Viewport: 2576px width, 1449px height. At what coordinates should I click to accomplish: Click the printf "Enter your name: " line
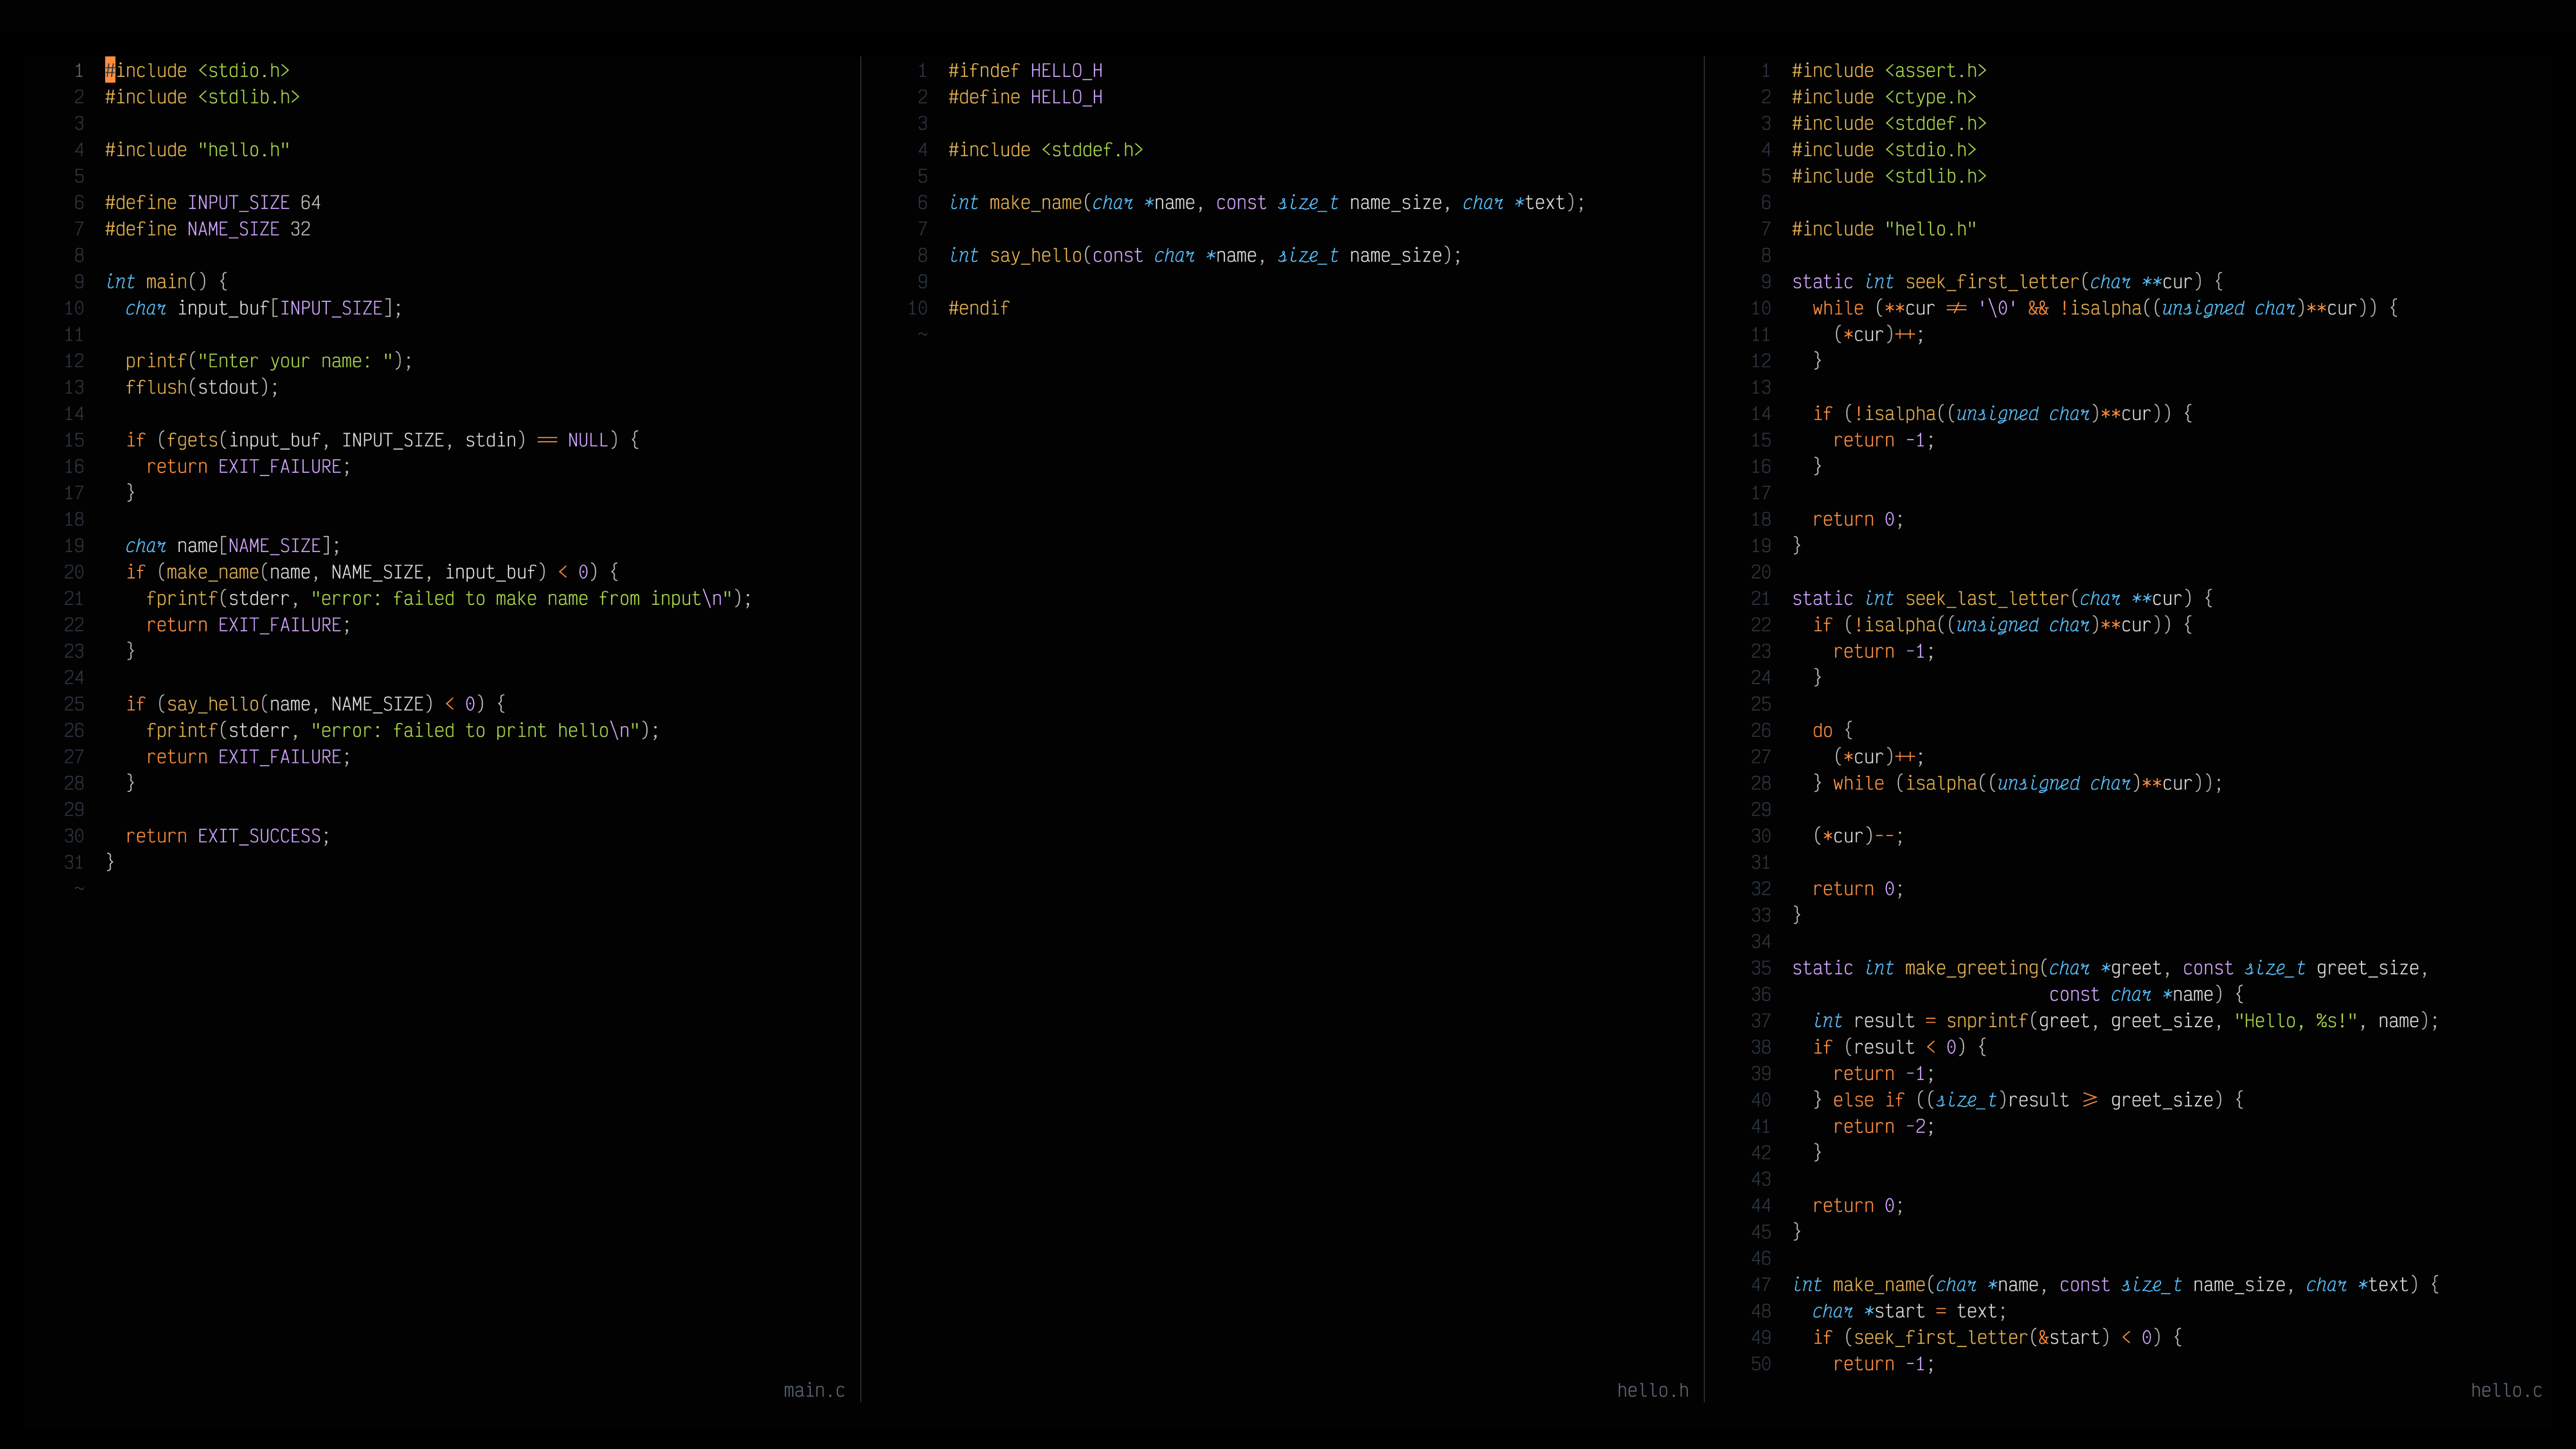269,361
